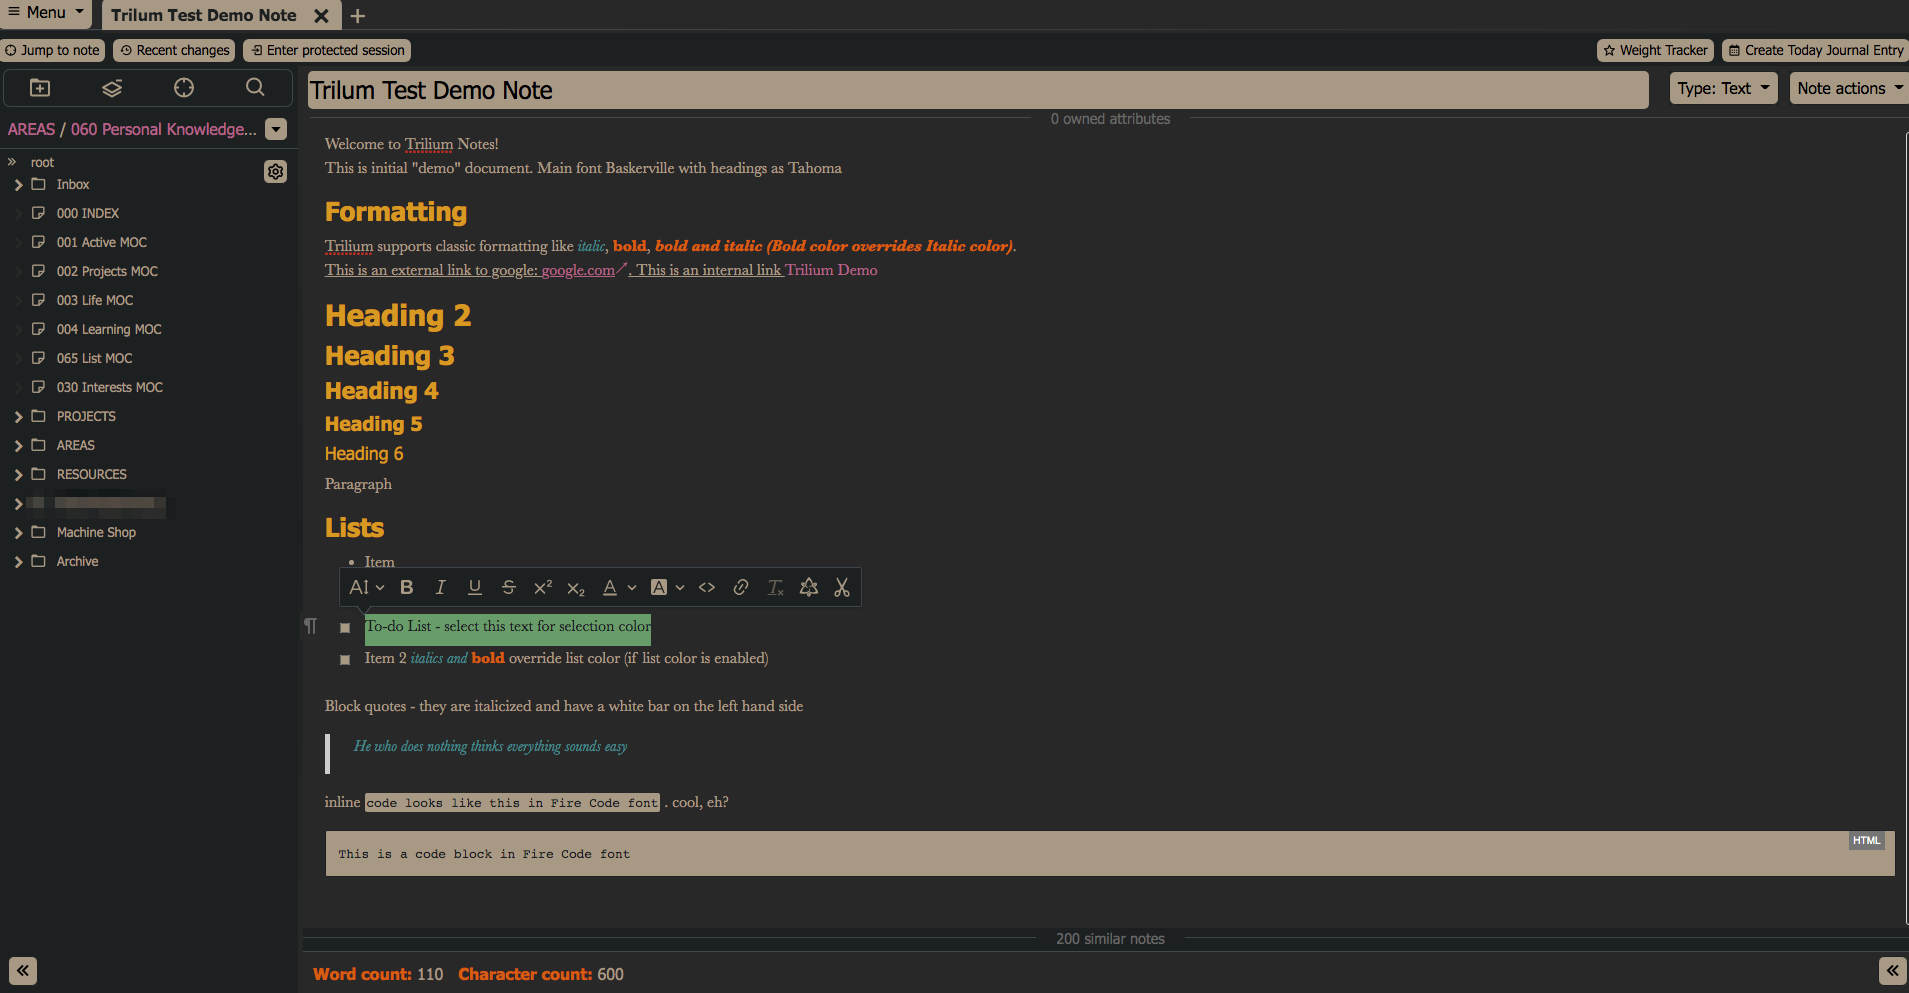Open the Menu in top-left corner
This screenshot has width=1909, height=993.
(46, 13)
